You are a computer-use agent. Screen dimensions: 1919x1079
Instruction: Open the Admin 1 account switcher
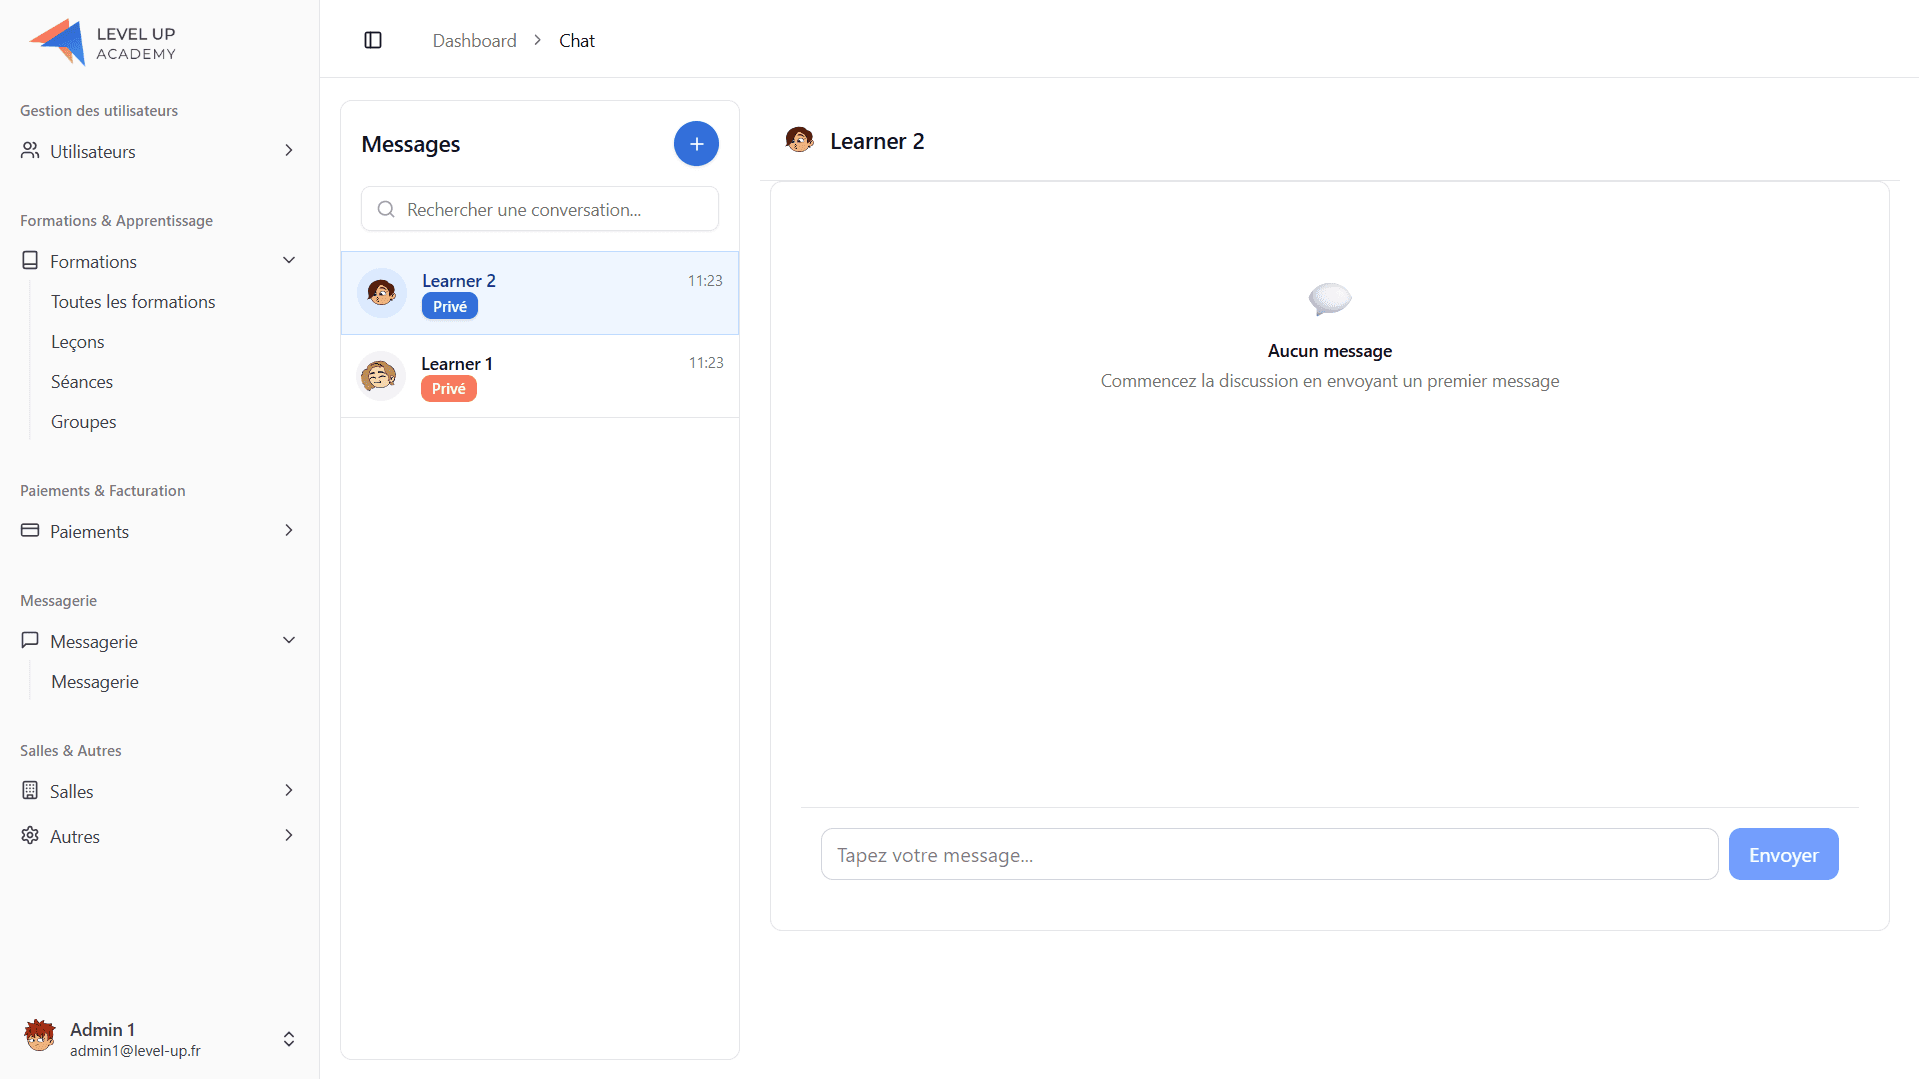pos(289,1039)
